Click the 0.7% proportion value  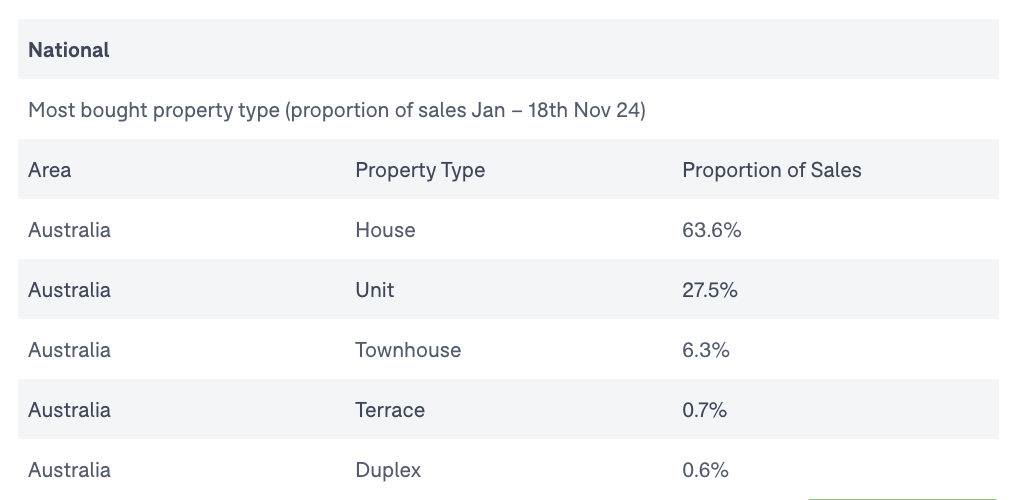point(705,410)
